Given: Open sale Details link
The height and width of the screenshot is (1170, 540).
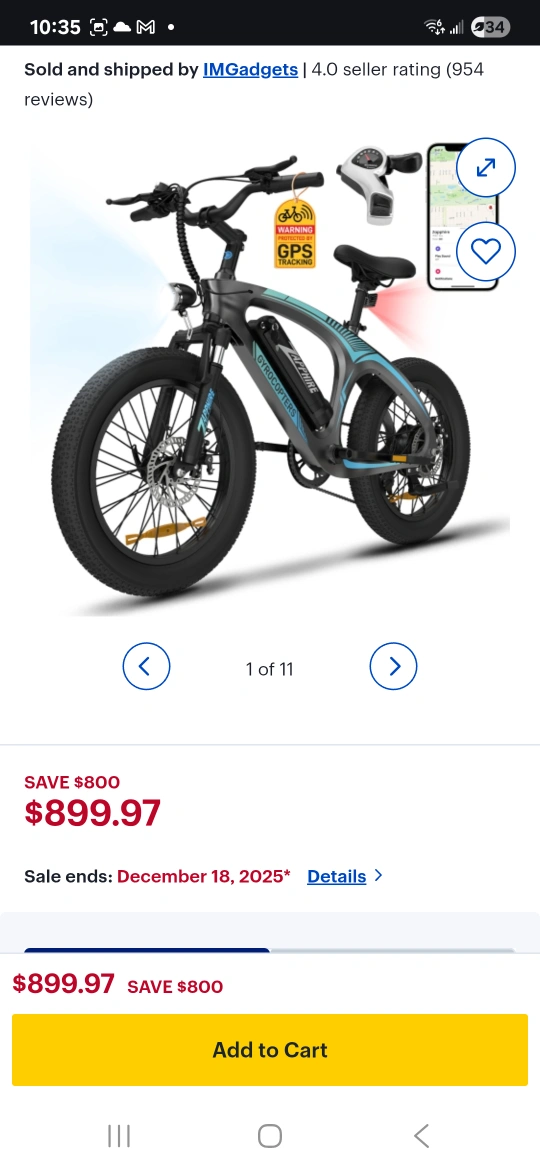Looking at the screenshot, I should click(336, 876).
